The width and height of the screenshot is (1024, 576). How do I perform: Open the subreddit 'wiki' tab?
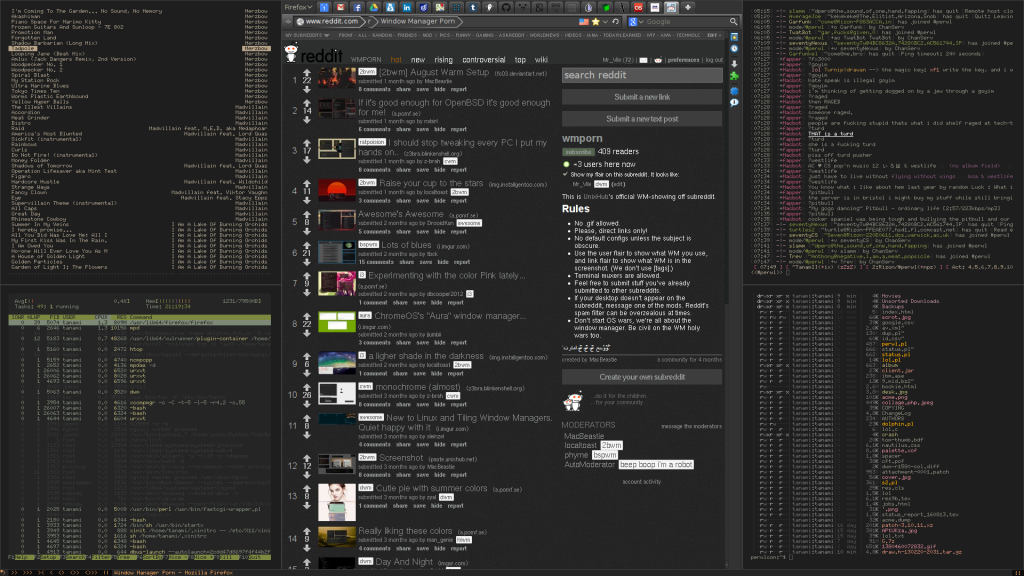[x=543, y=59]
